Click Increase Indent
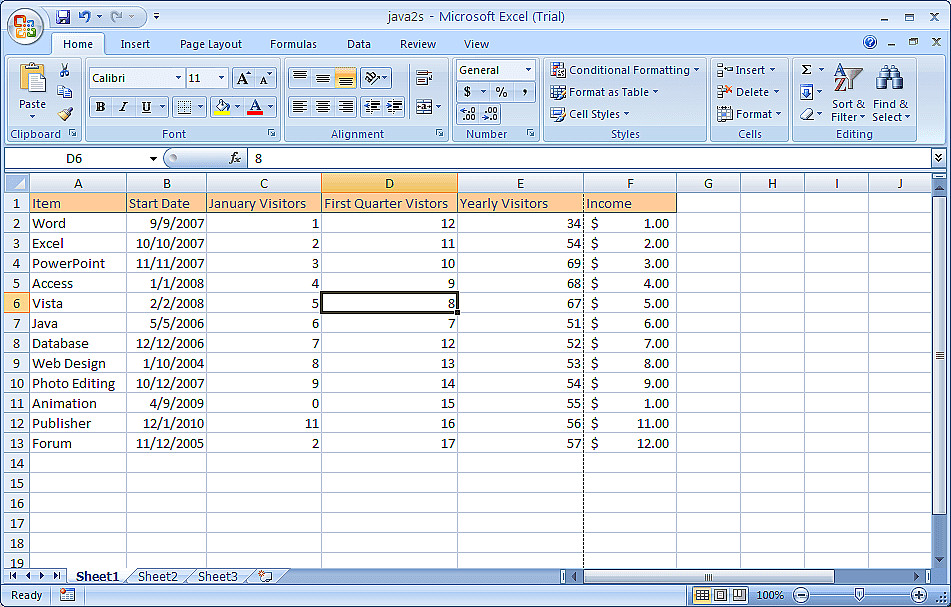Screen dimensions: 951x607 coord(394,107)
